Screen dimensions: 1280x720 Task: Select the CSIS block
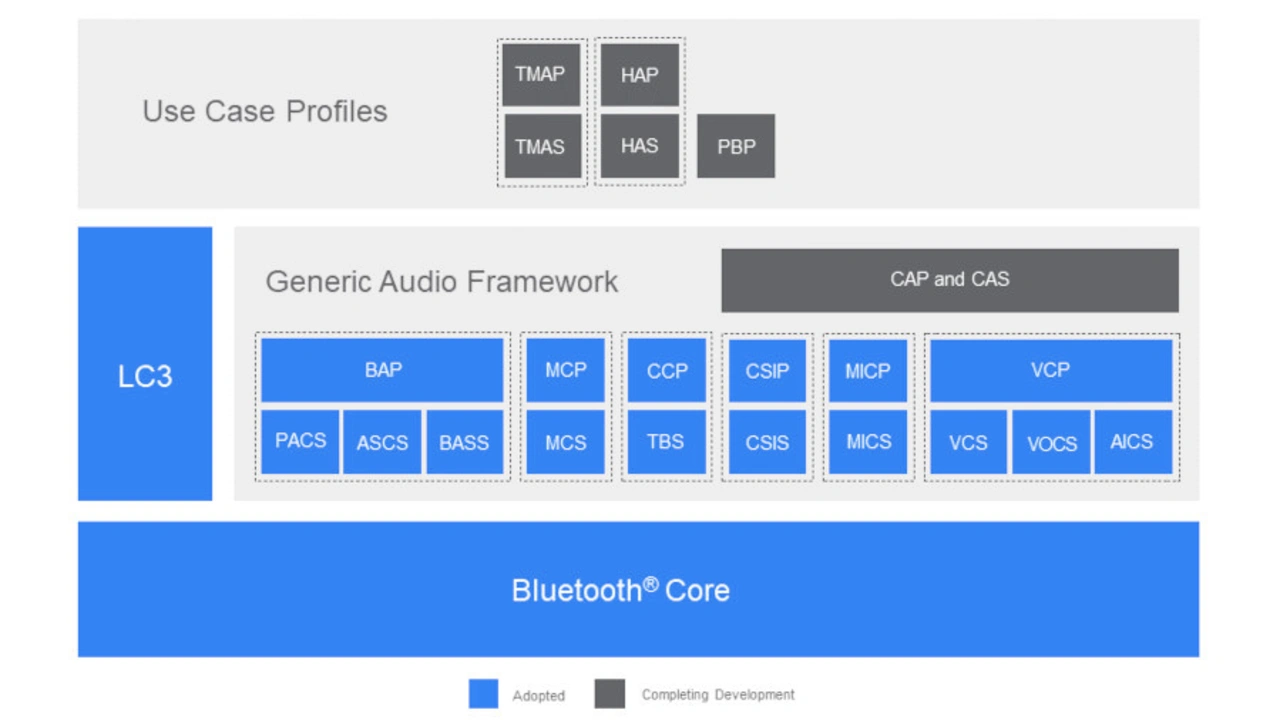(767, 442)
